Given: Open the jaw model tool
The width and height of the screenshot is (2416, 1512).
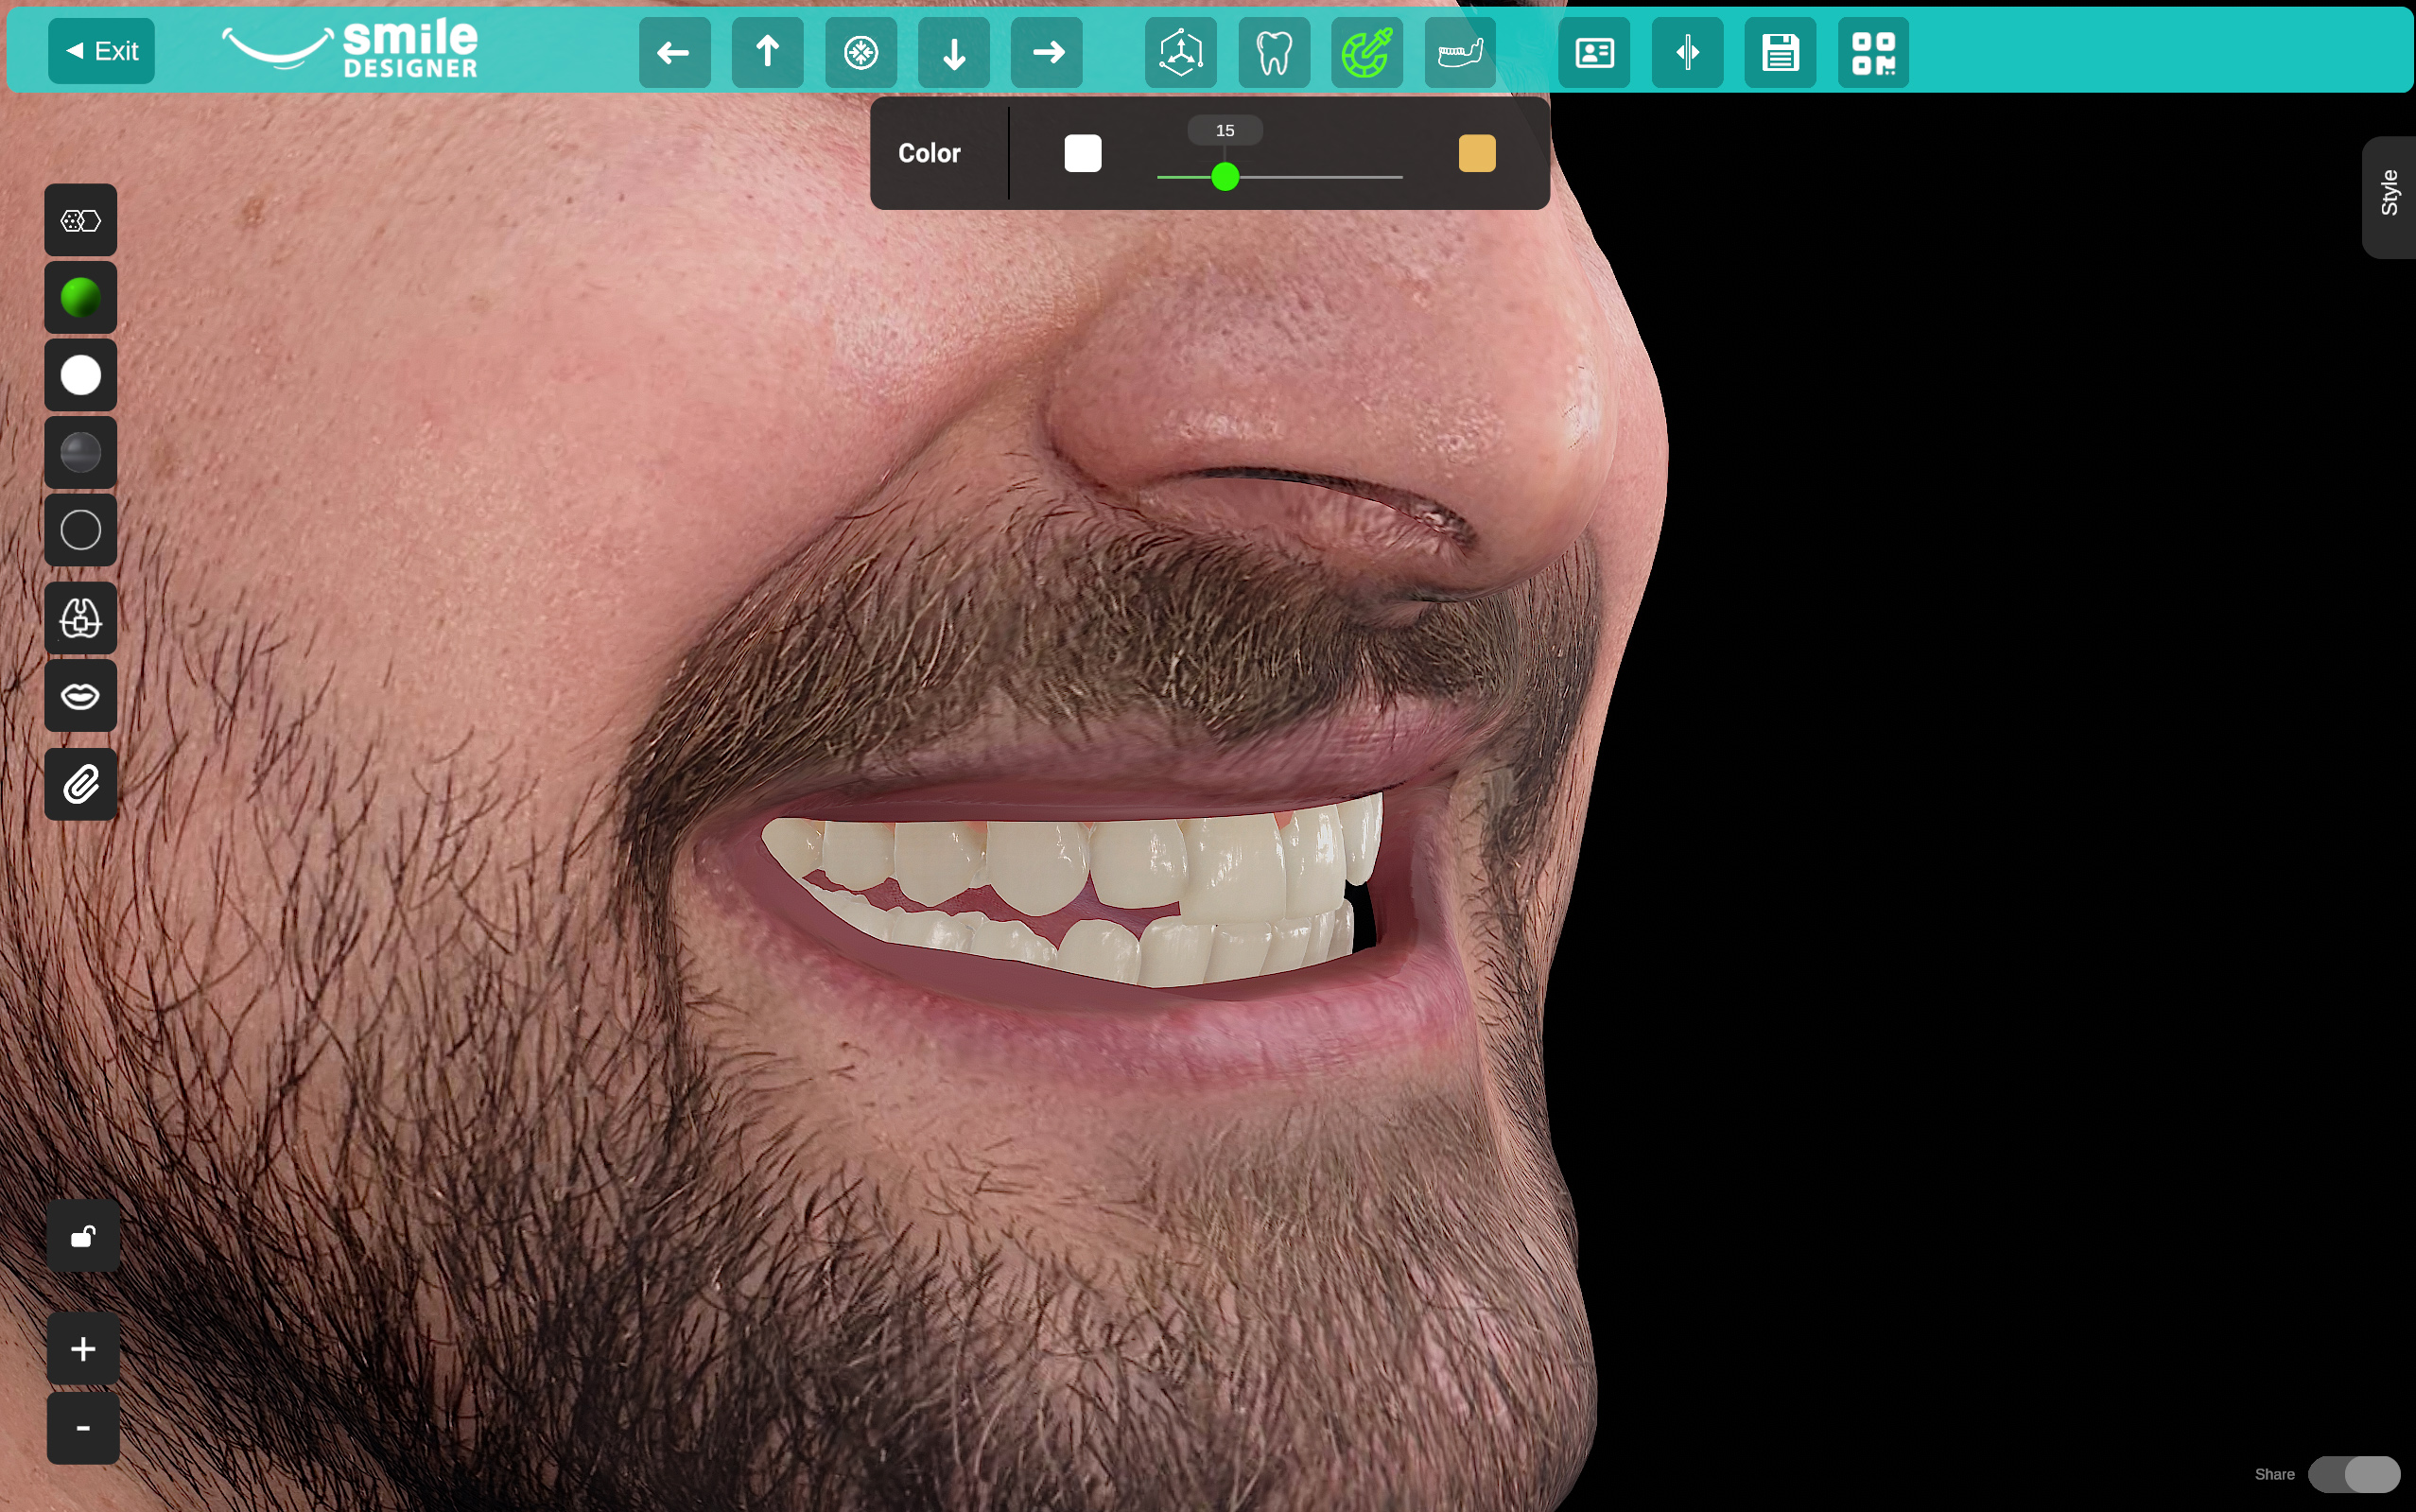Looking at the screenshot, I should [x=1460, y=52].
